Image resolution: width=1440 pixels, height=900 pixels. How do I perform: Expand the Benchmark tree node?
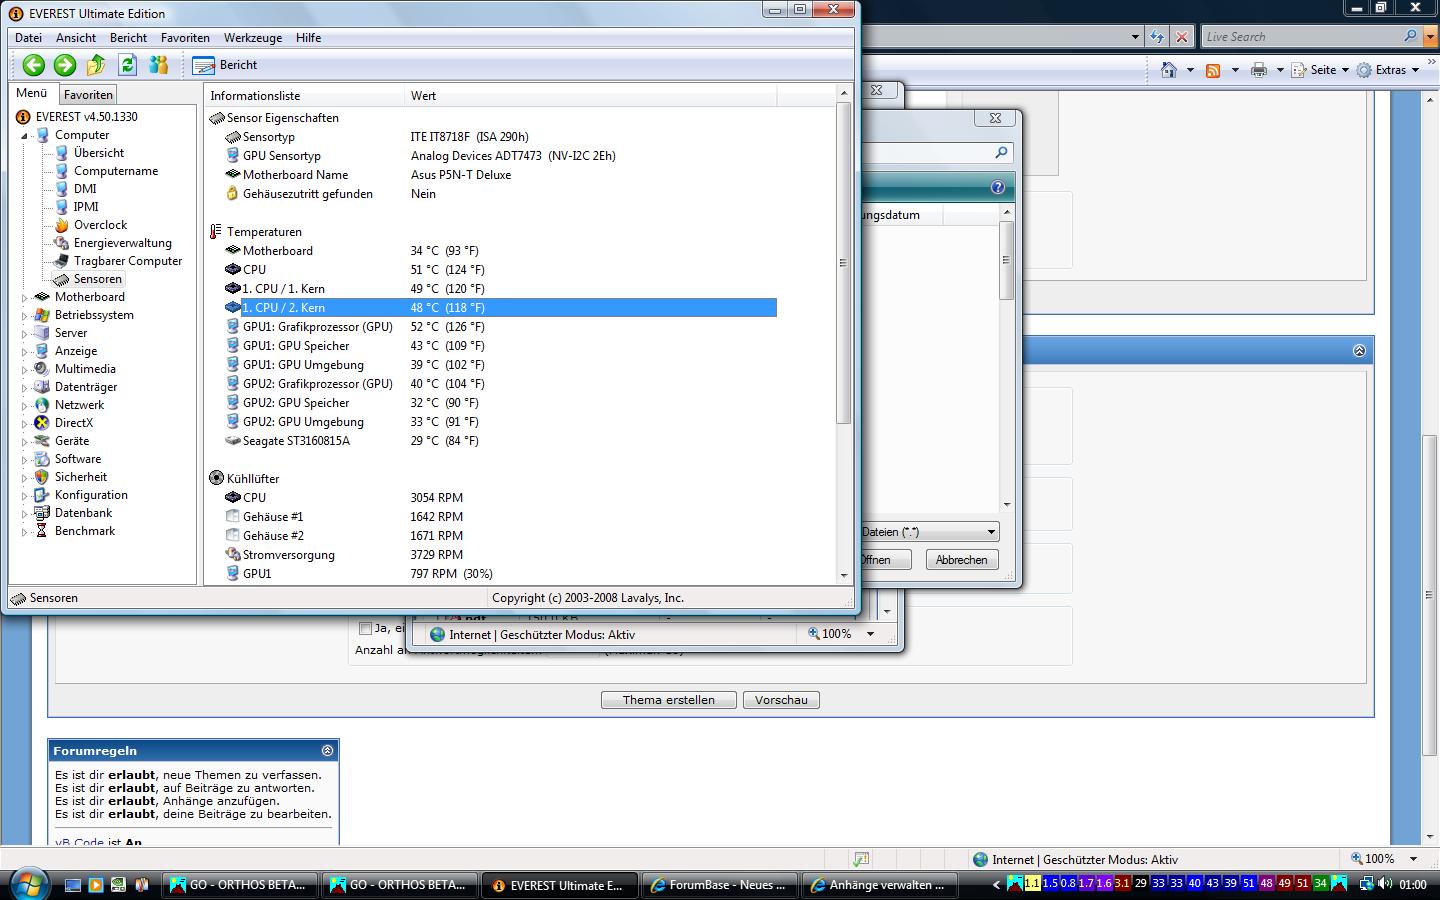pyautogui.click(x=25, y=531)
